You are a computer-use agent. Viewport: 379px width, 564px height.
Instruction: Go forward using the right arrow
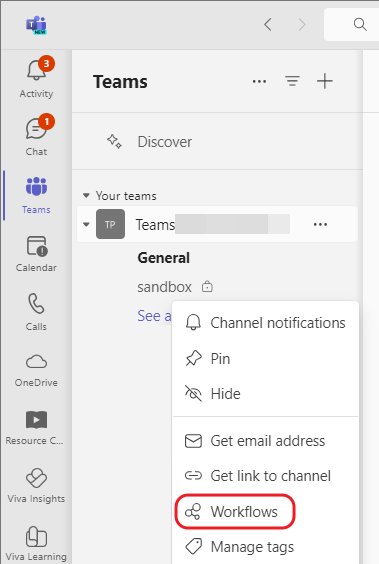tap(302, 24)
